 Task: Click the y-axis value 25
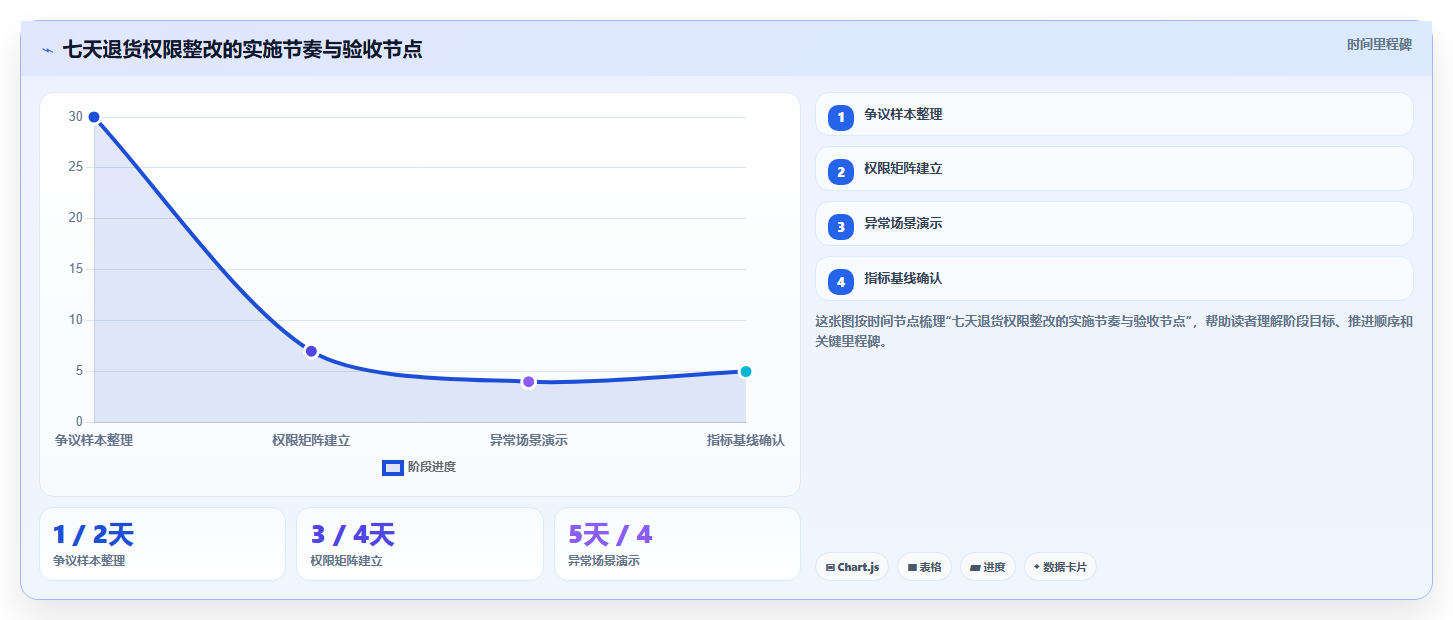coord(76,167)
